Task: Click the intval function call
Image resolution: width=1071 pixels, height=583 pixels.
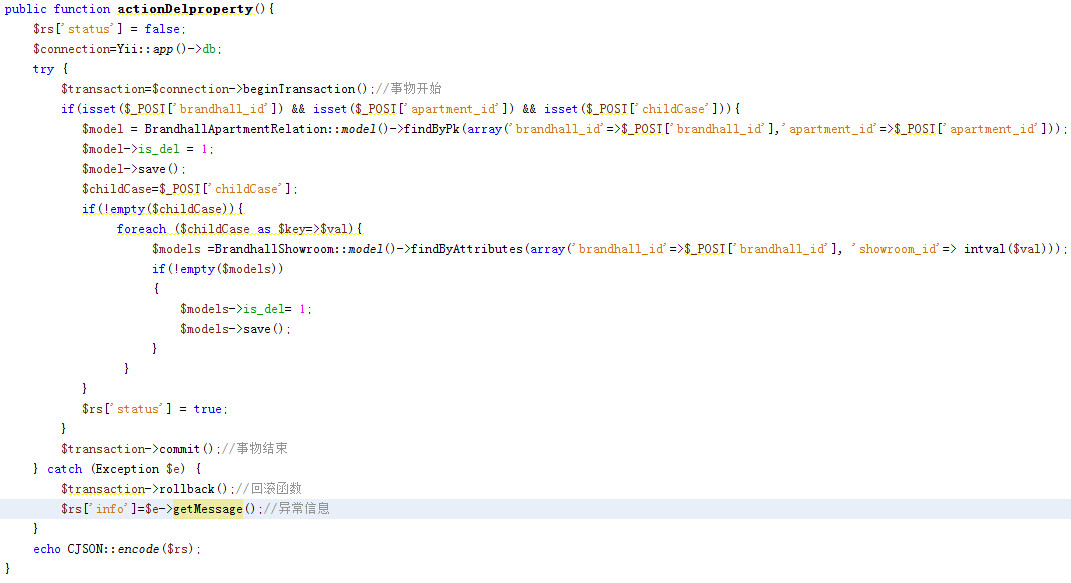Action: pyautogui.click(x=984, y=249)
